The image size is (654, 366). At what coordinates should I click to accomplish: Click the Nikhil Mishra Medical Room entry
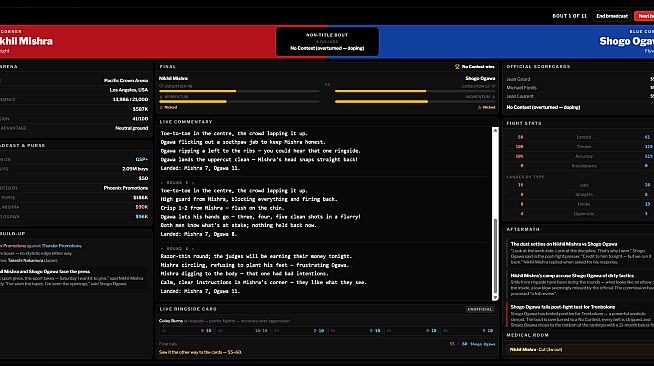tap(580, 350)
